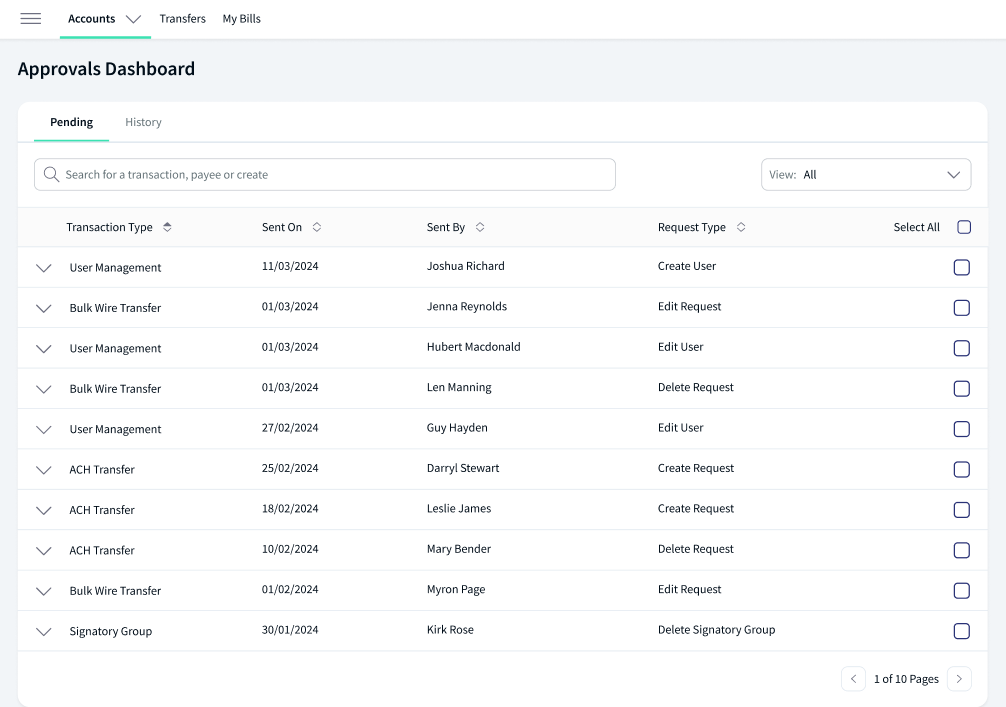
Task: Click the "11/03/2024" date cell
Action: click(290, 266)
